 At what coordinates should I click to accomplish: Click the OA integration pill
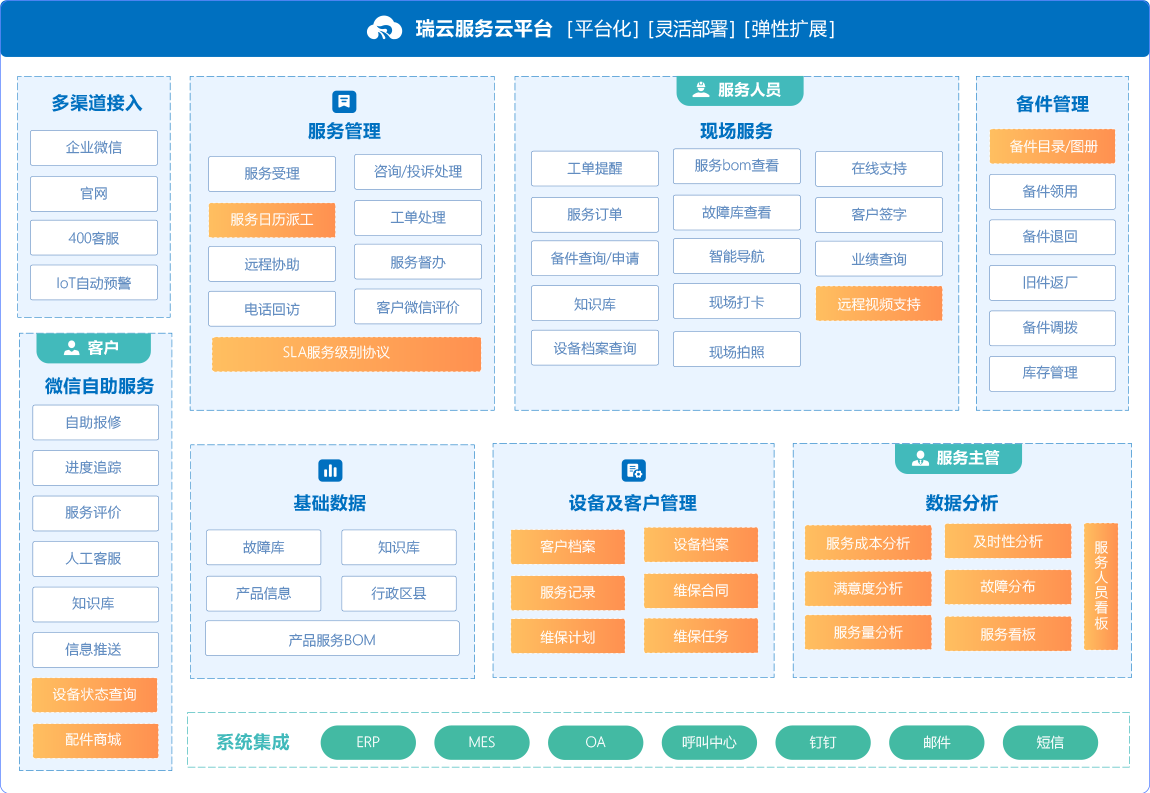[x=596, y=742]
